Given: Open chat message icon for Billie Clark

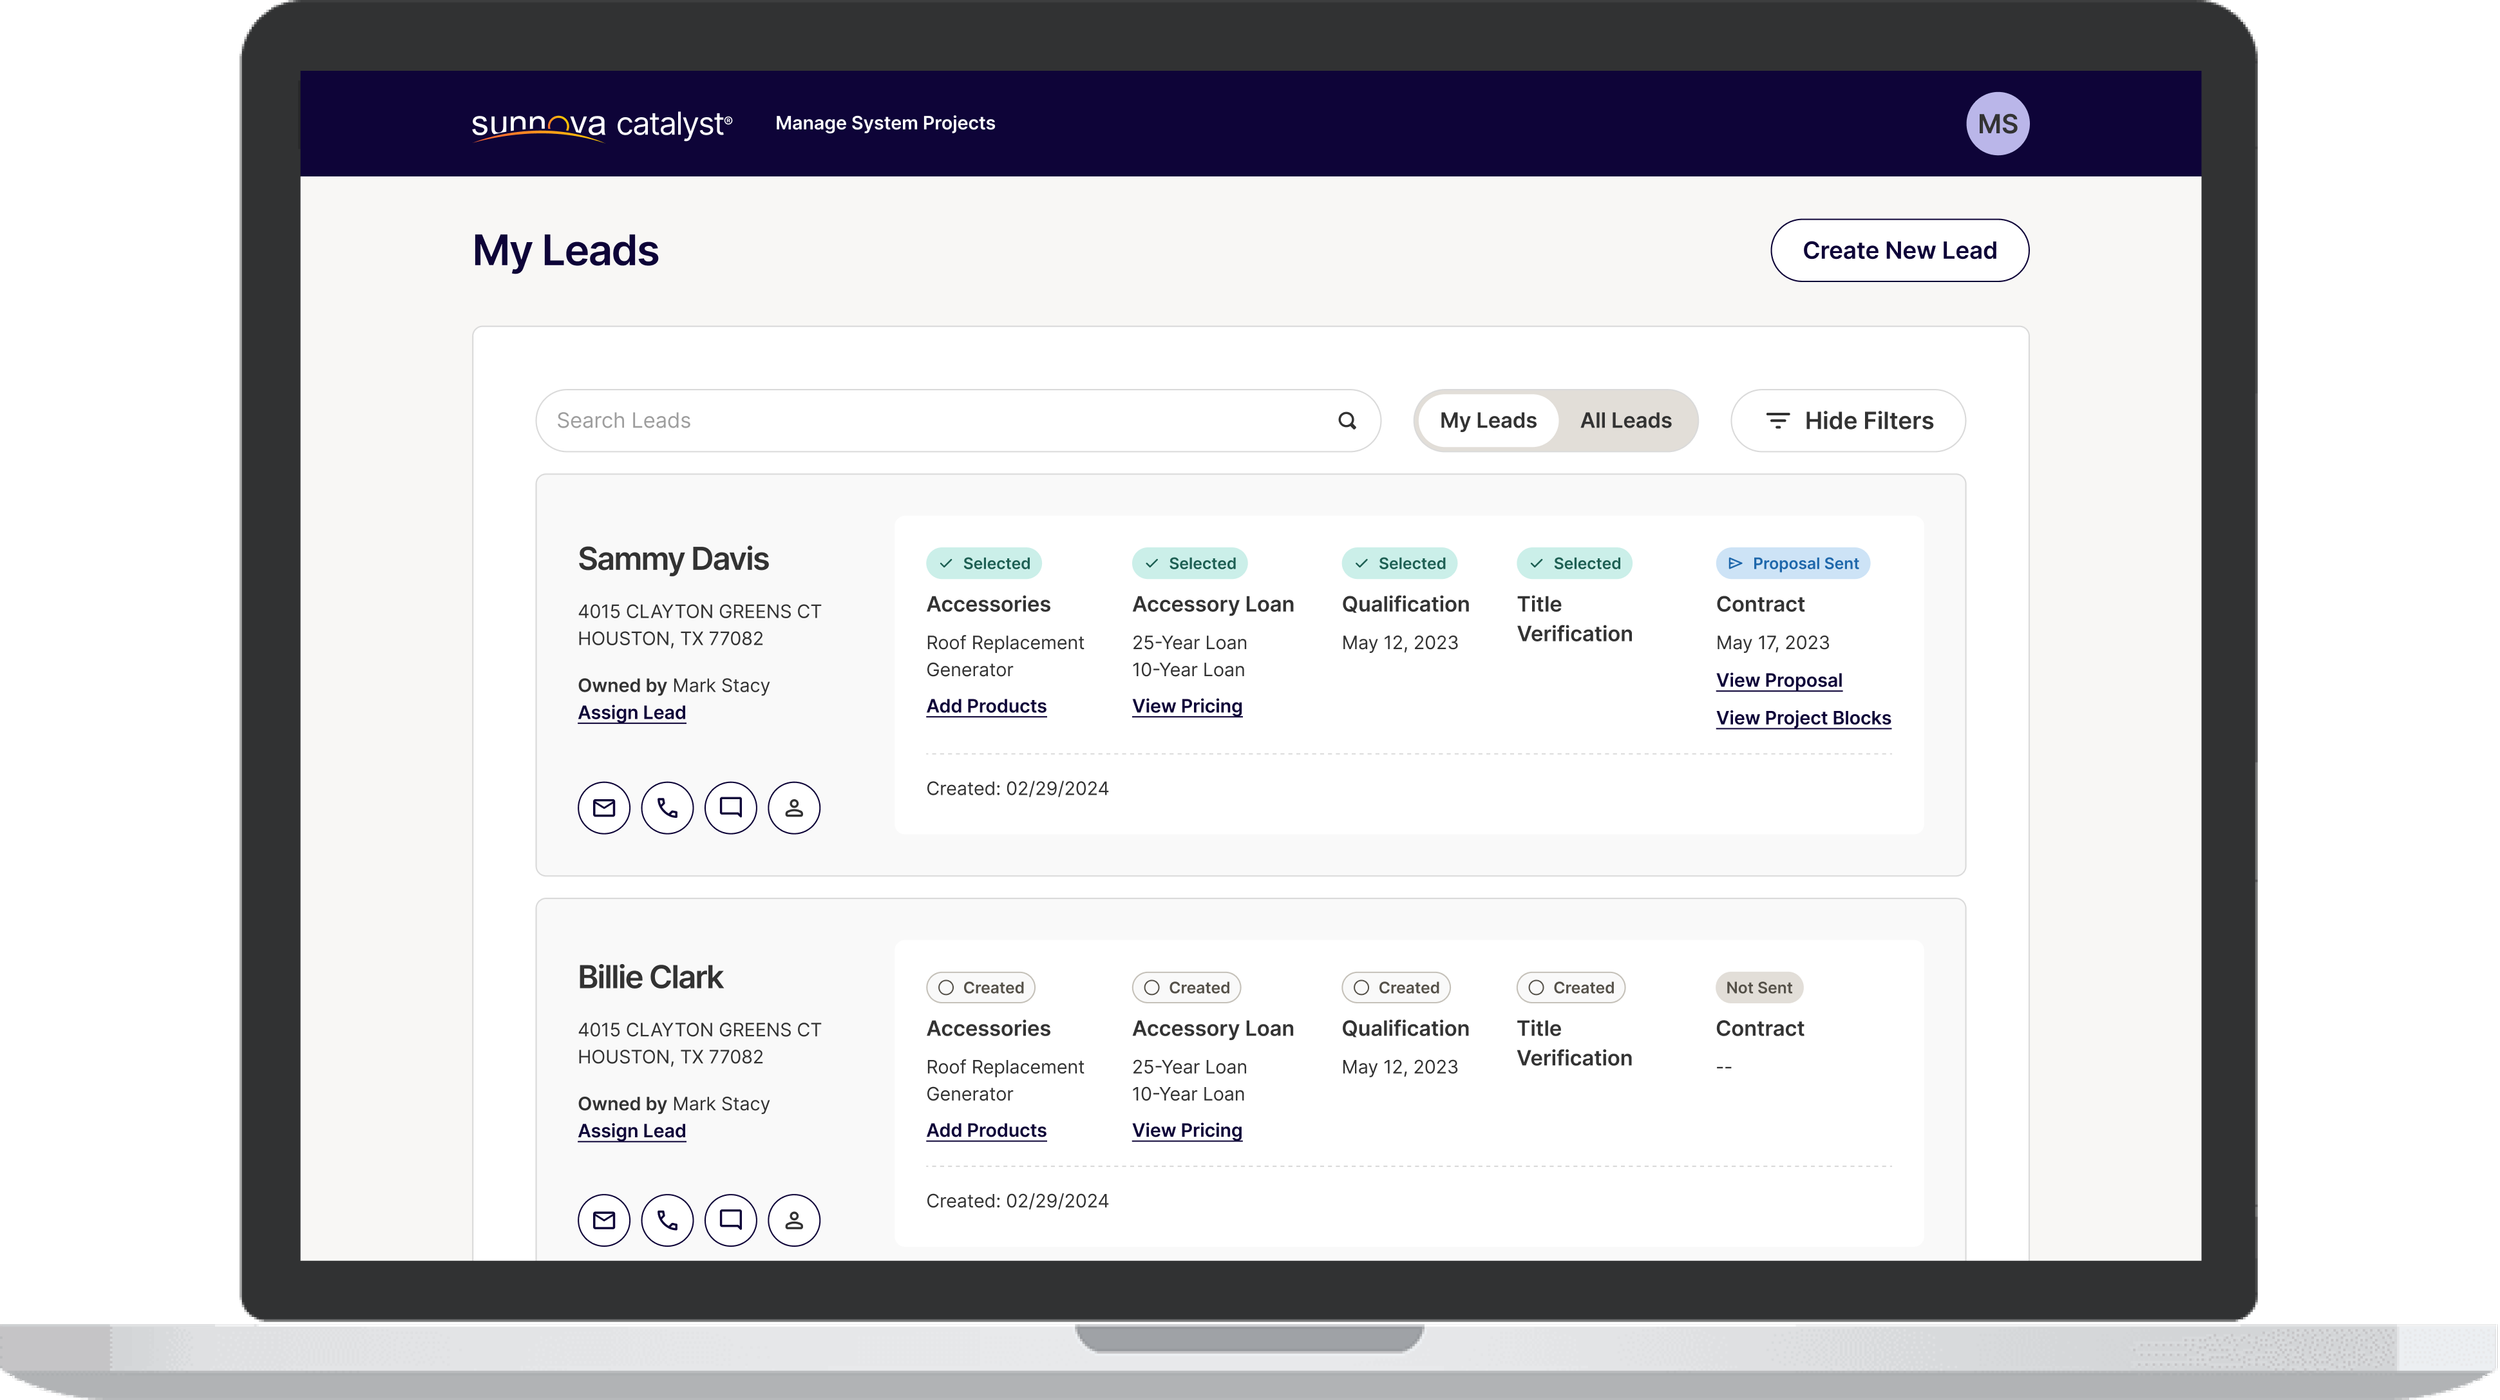Looking at the screenshot, I should [730, 1220].
